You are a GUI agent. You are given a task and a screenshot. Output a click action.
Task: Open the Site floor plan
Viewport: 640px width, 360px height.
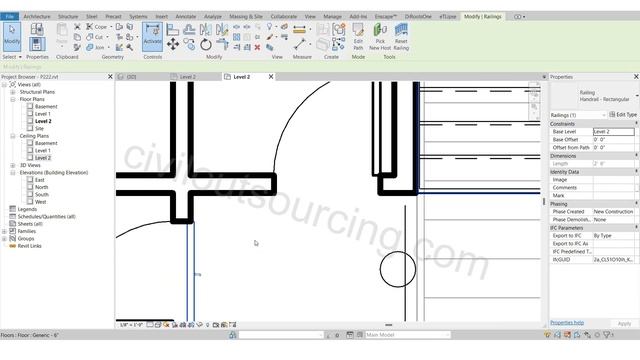pyautogui.click(x=39, y=129)
